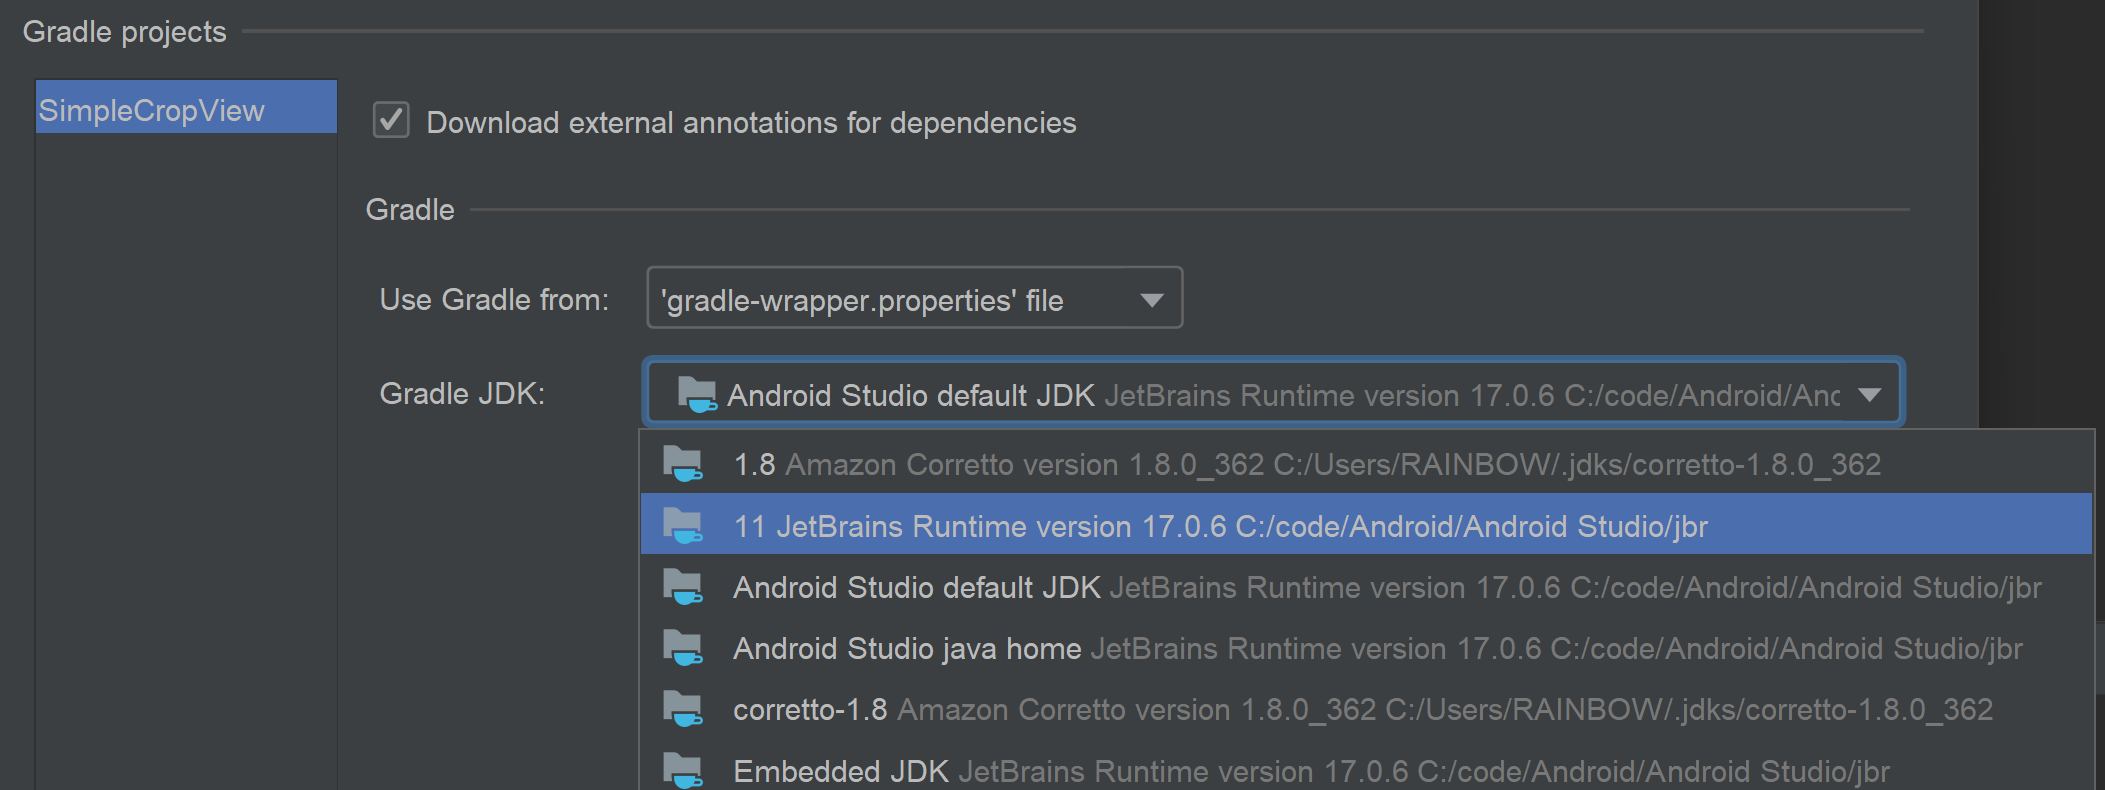The width and height of the screenshot is (2105, 790).
Task: Click the Gradle projects section heading
Action: pos(125,32)
